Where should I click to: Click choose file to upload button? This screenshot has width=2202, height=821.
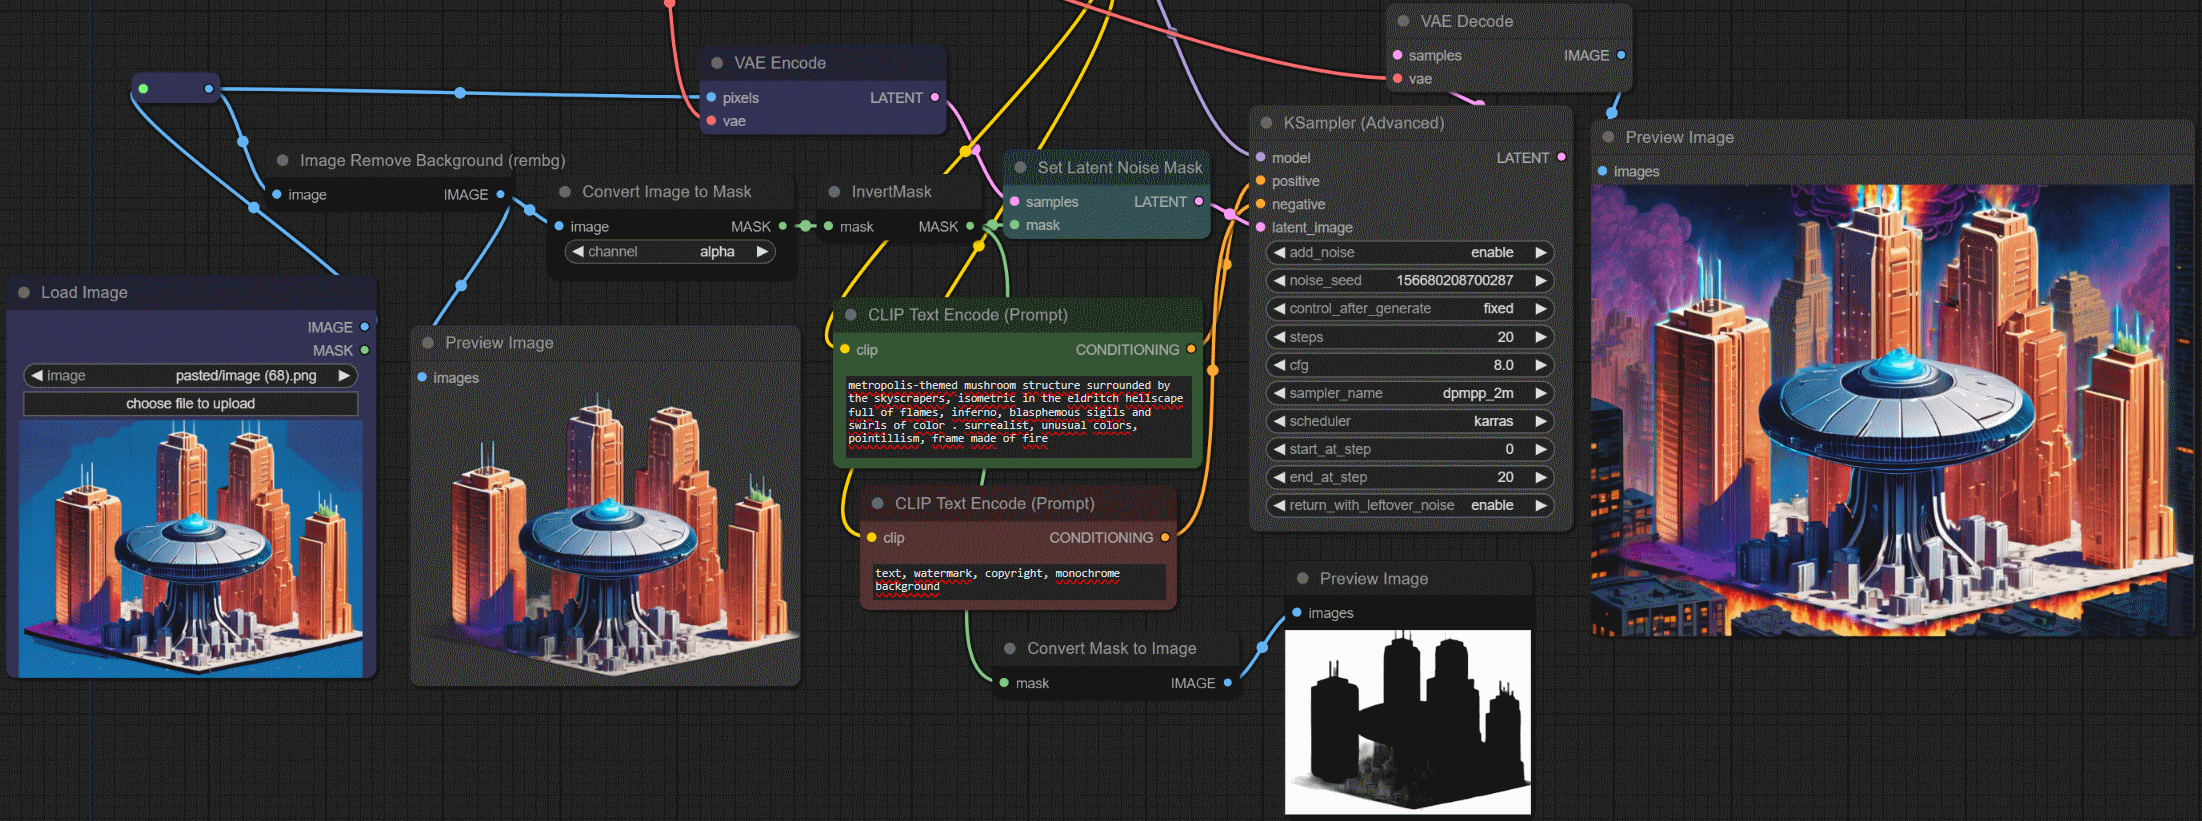tap(190, 404)
